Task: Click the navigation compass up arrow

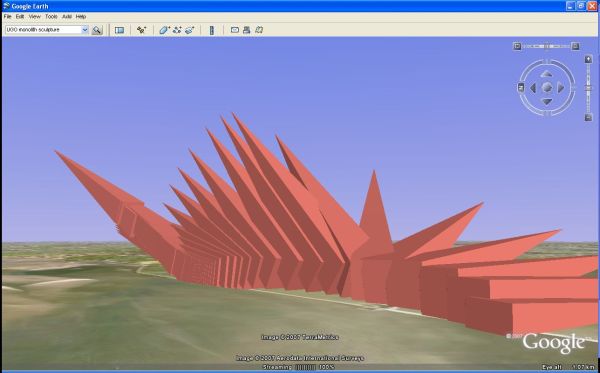Action: pos(547,74)
